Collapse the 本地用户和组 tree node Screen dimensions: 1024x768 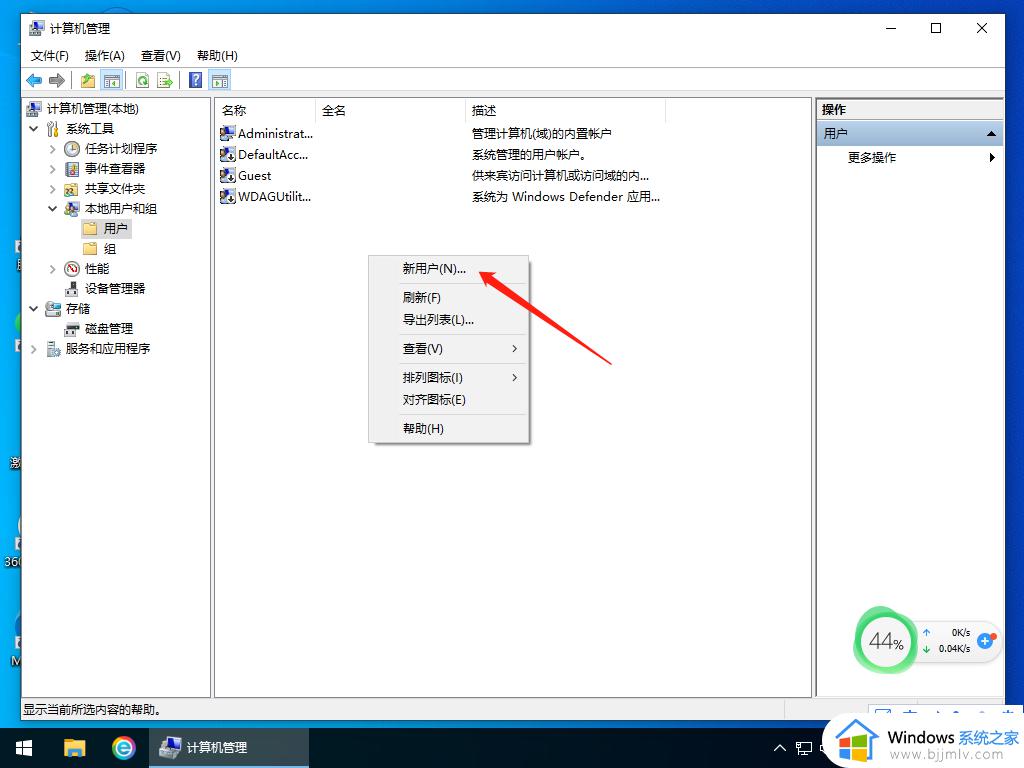52,209
